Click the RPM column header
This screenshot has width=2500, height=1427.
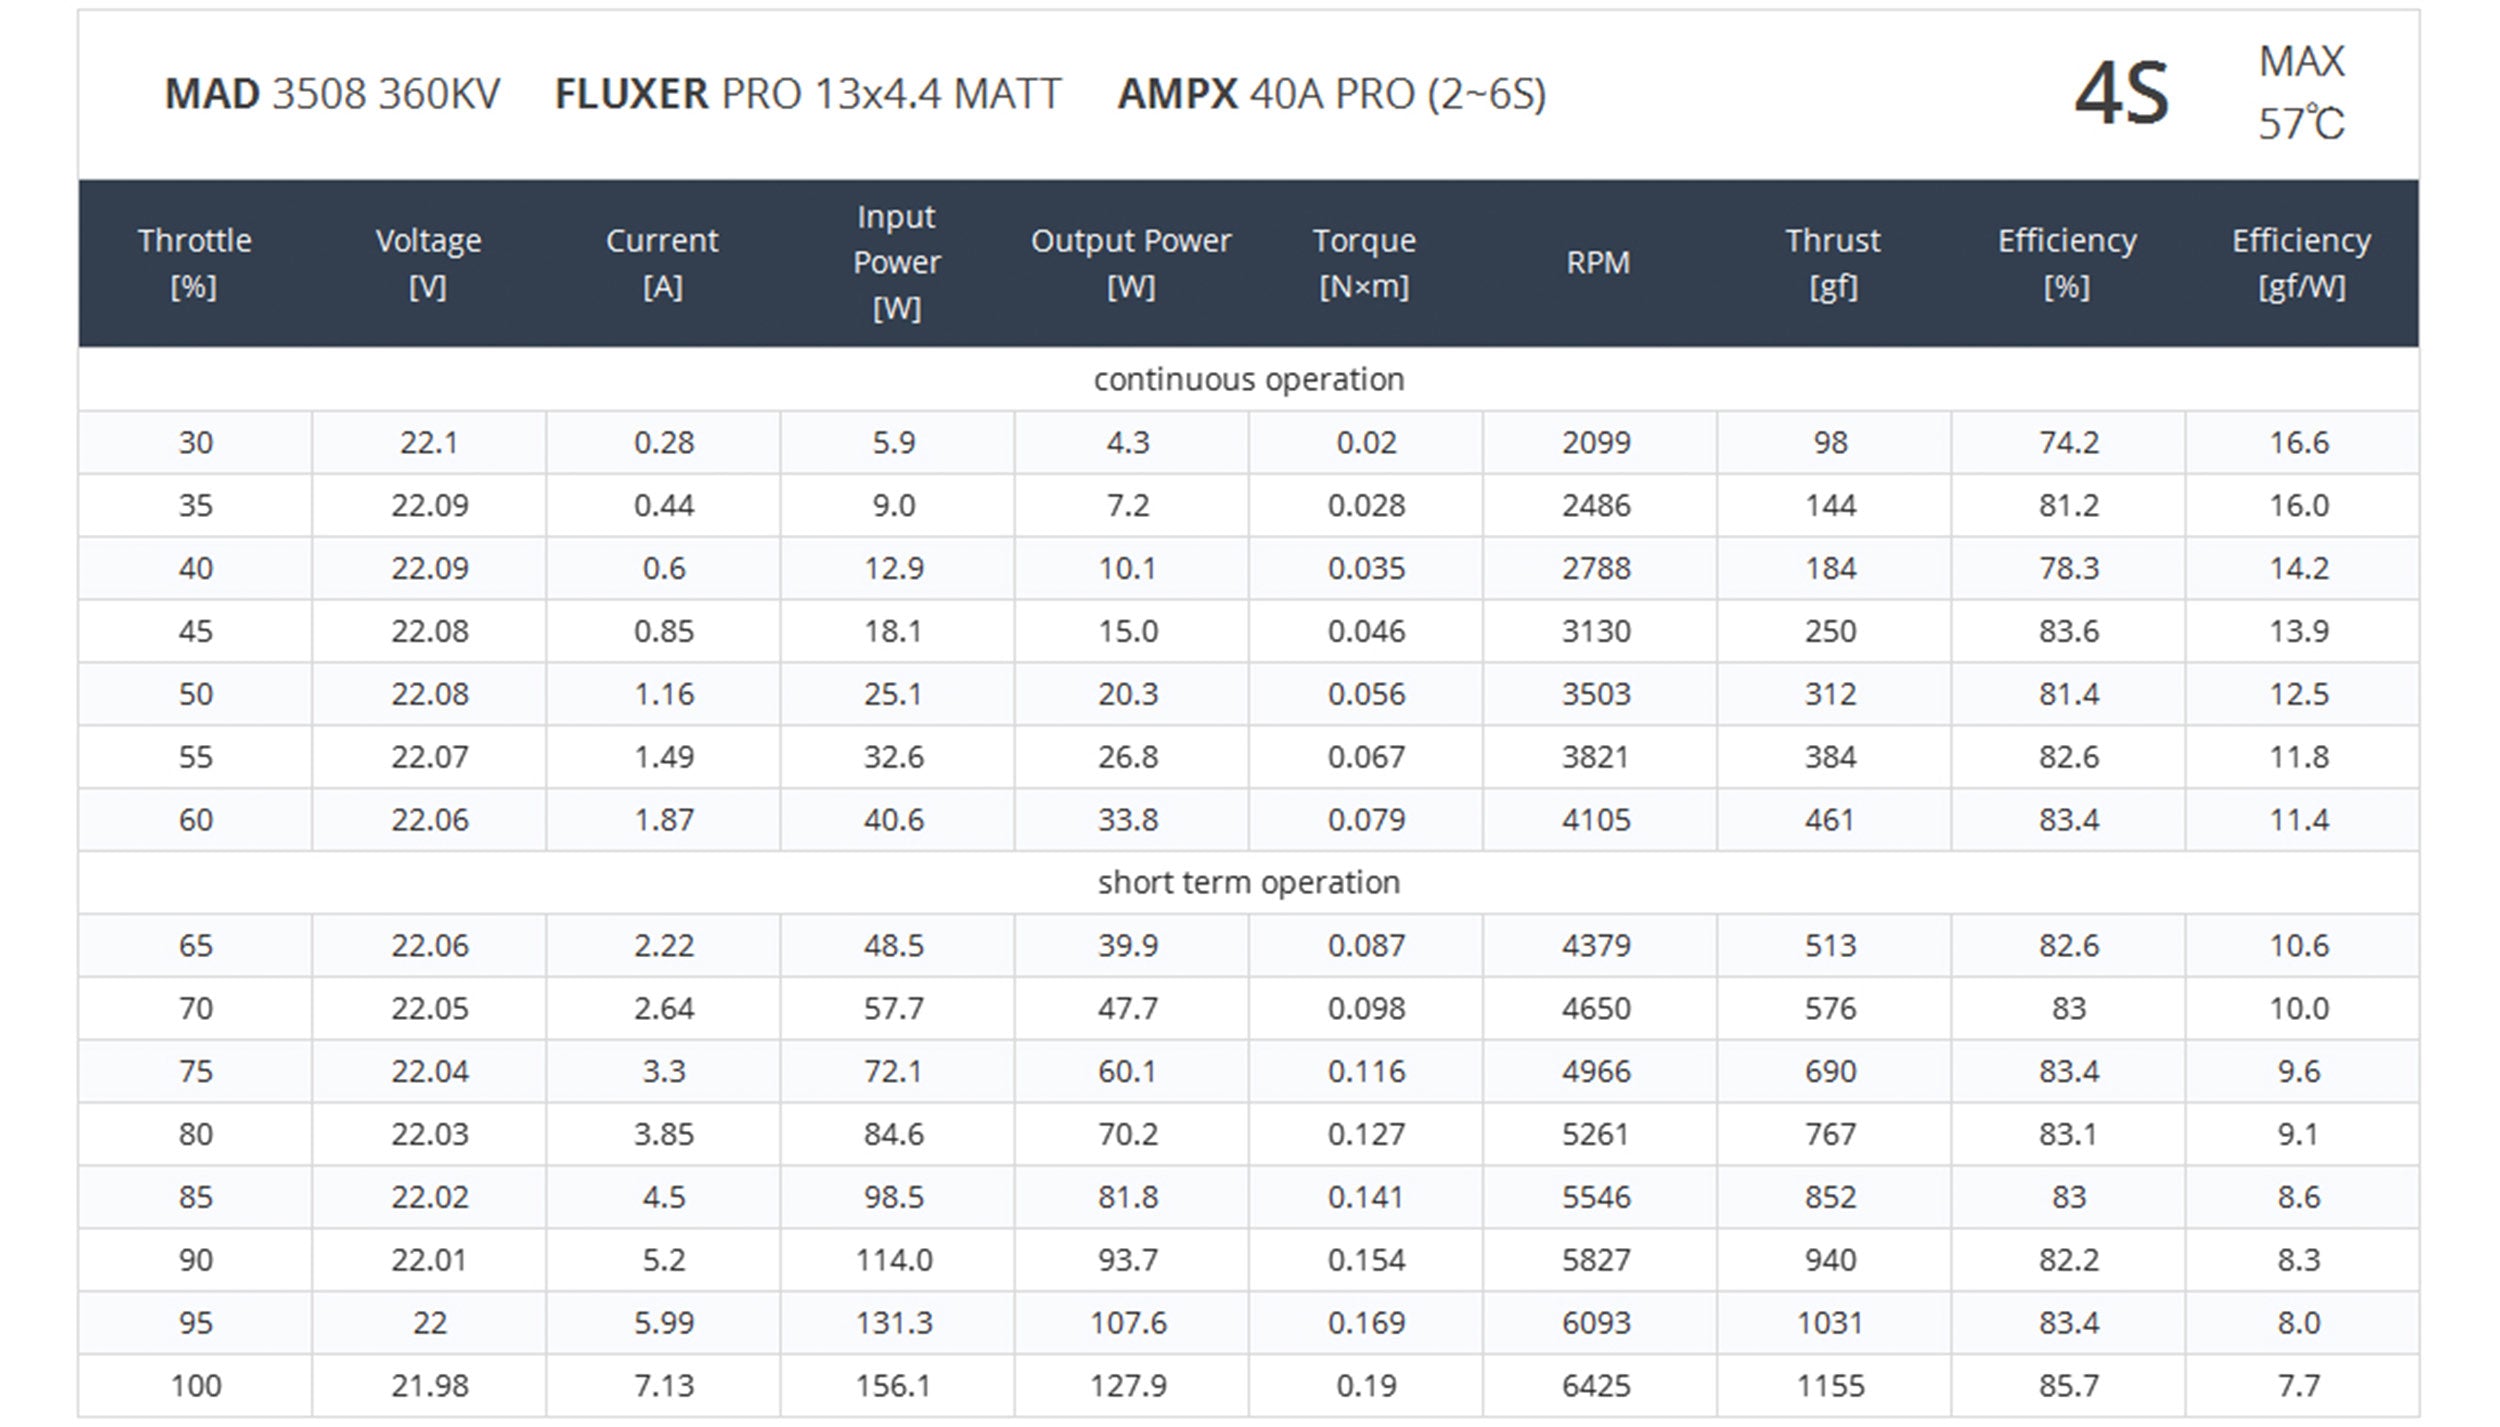click(1598, 263)
